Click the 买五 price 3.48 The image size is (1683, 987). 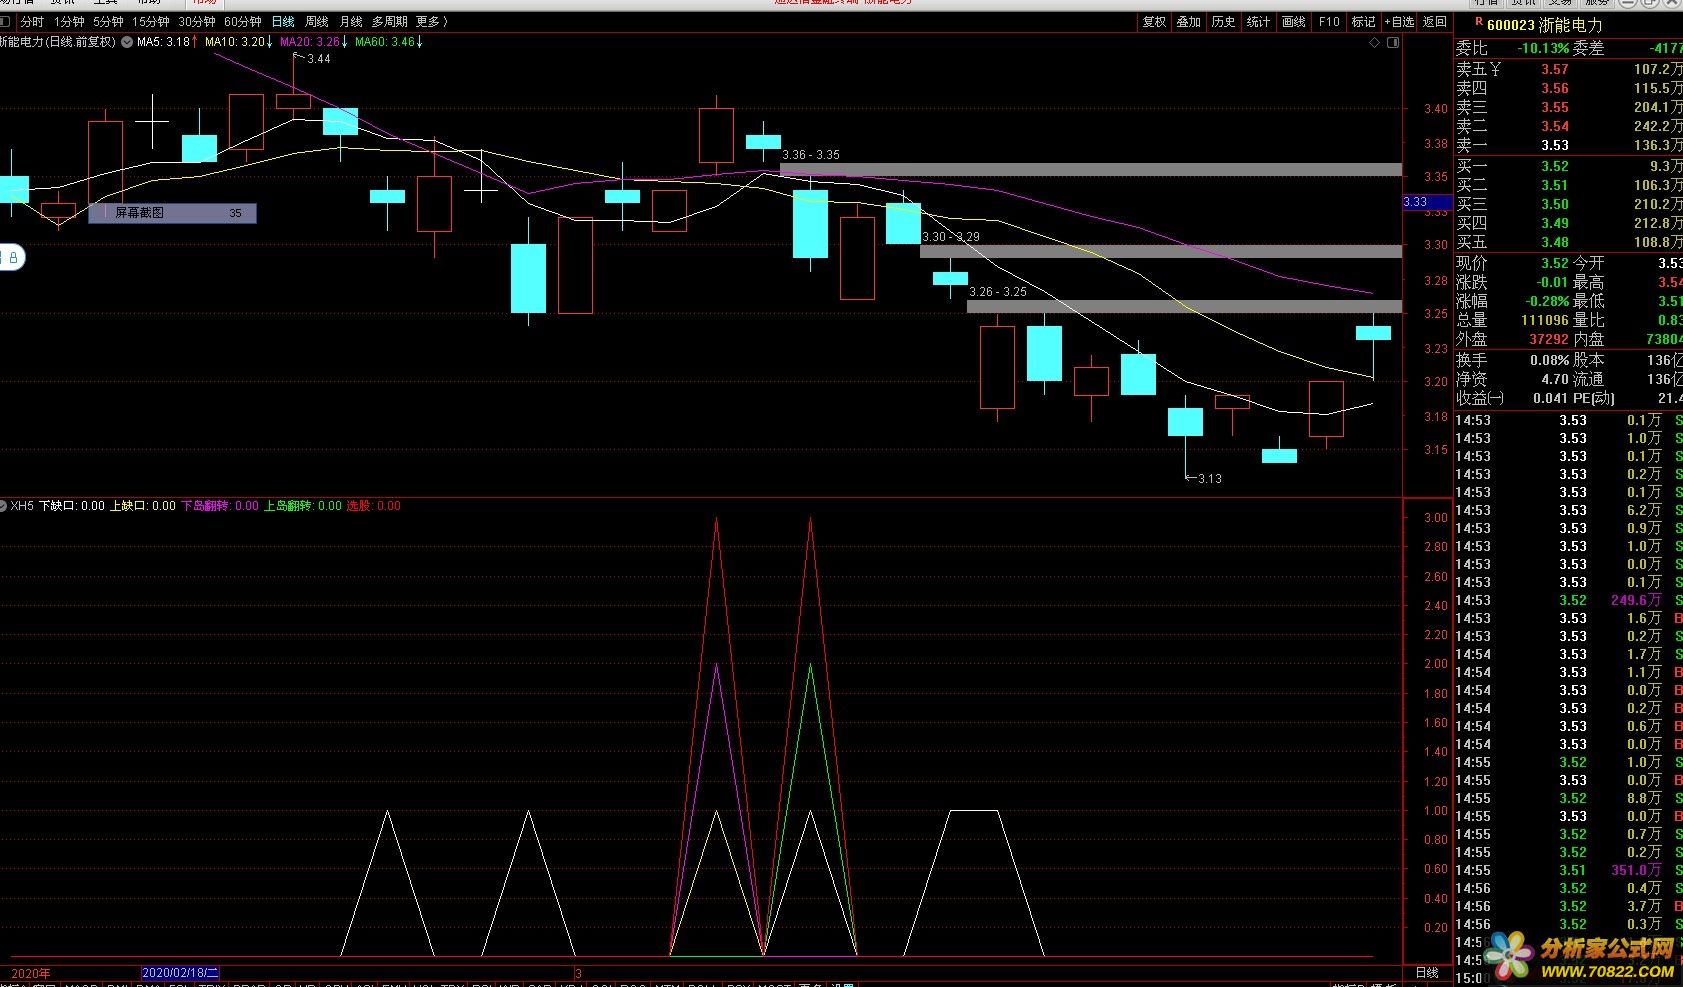click(1554, 242)
